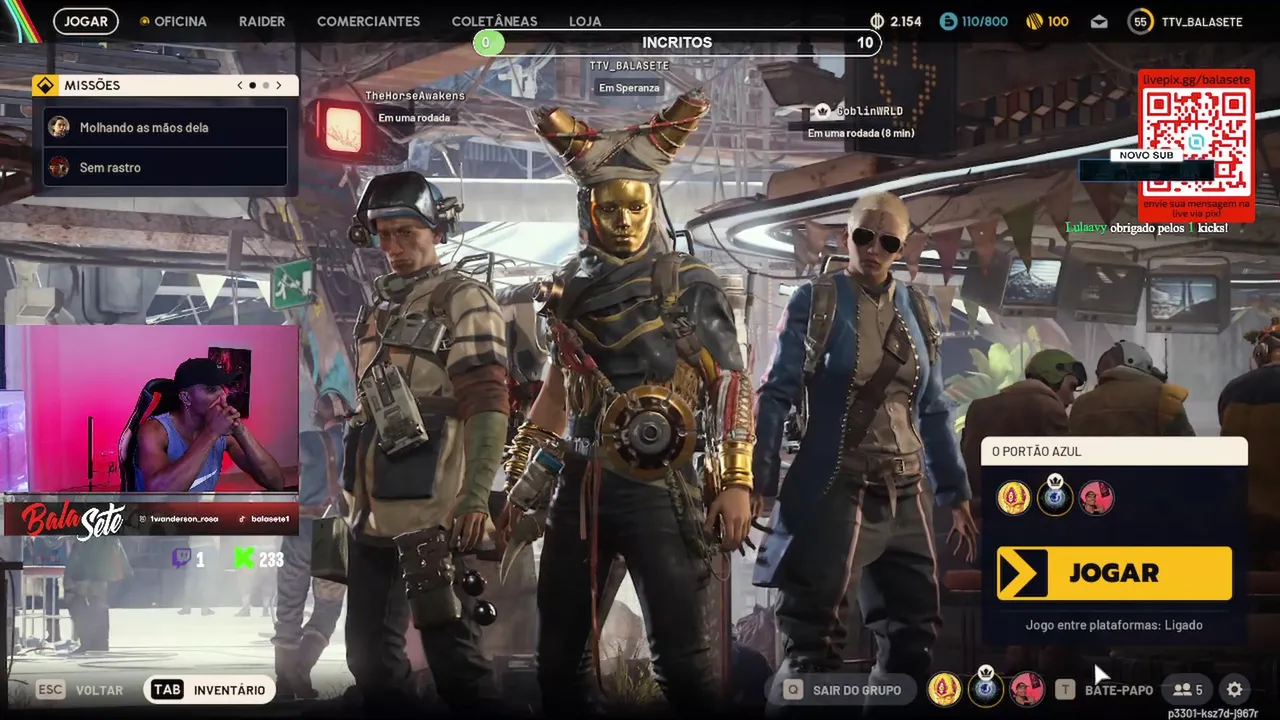Switch to the OFICINA tab
The image size is (1280, 720).
click(x=180, y=21)
